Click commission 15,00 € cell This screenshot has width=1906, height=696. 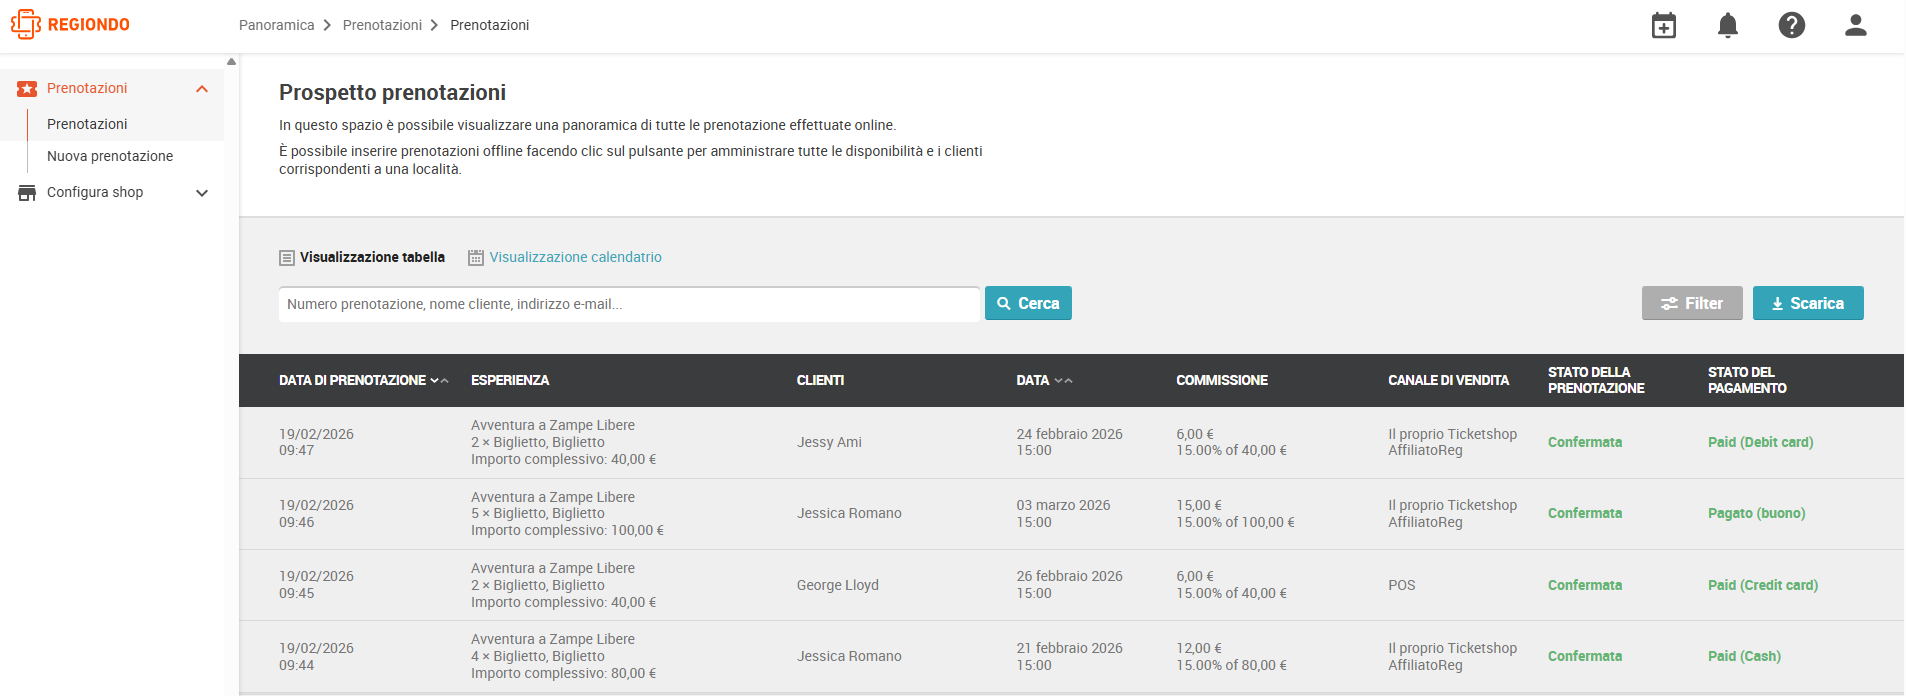coord(1235,513)
